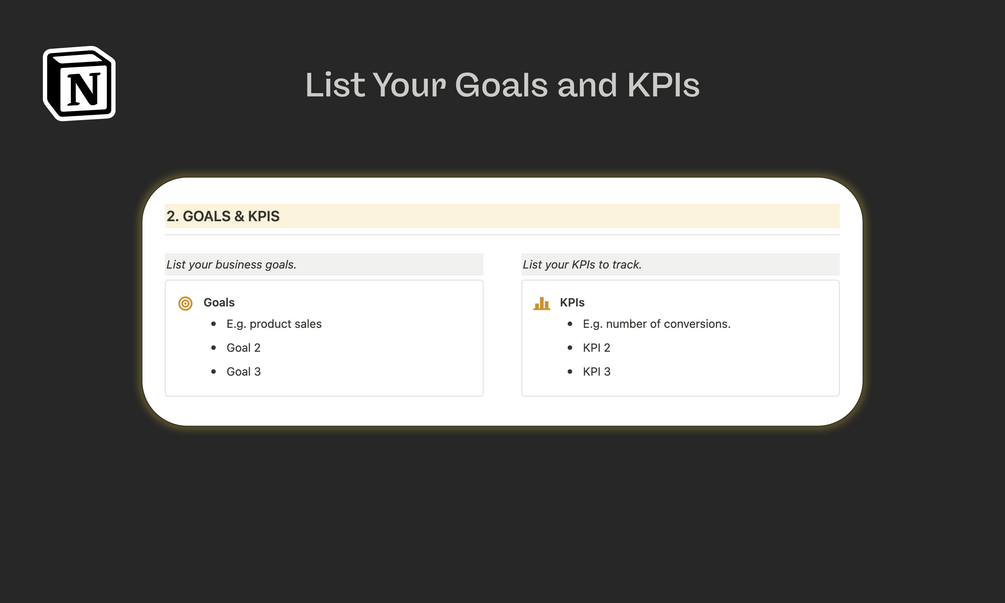Viewport: 1005px width, 603px height.
Task: Place cursor on the Goal 3 item
Action: [243, 372]
